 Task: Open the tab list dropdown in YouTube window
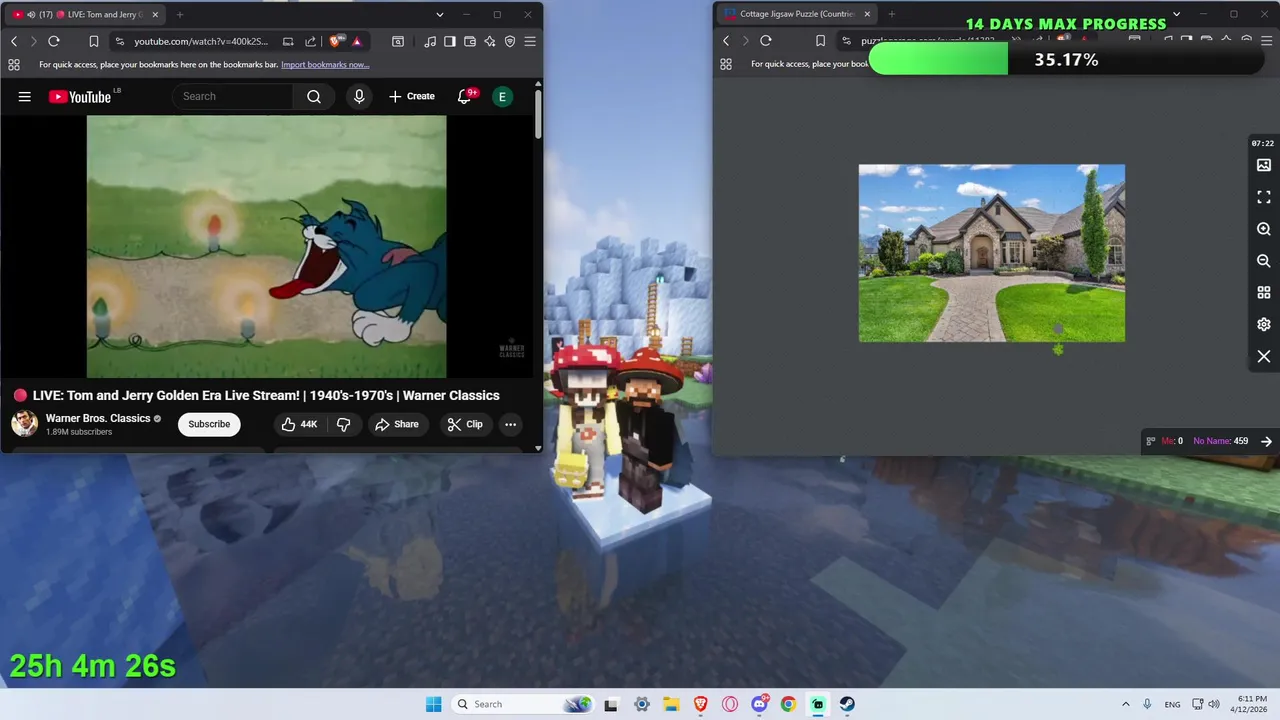pyautogui.click(x=440, y=14)
